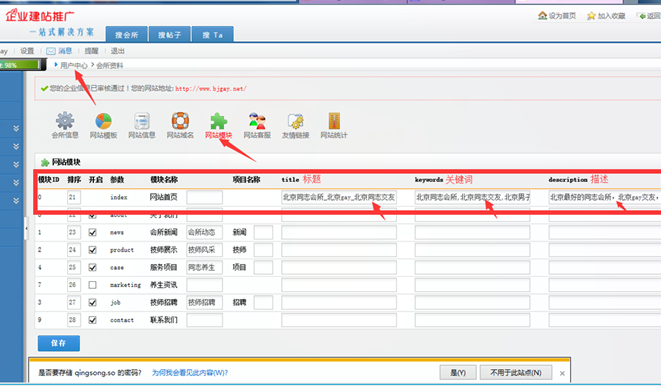
Task: Toggle the product row 开启 checkbox
Action: [x=92, y=250]
